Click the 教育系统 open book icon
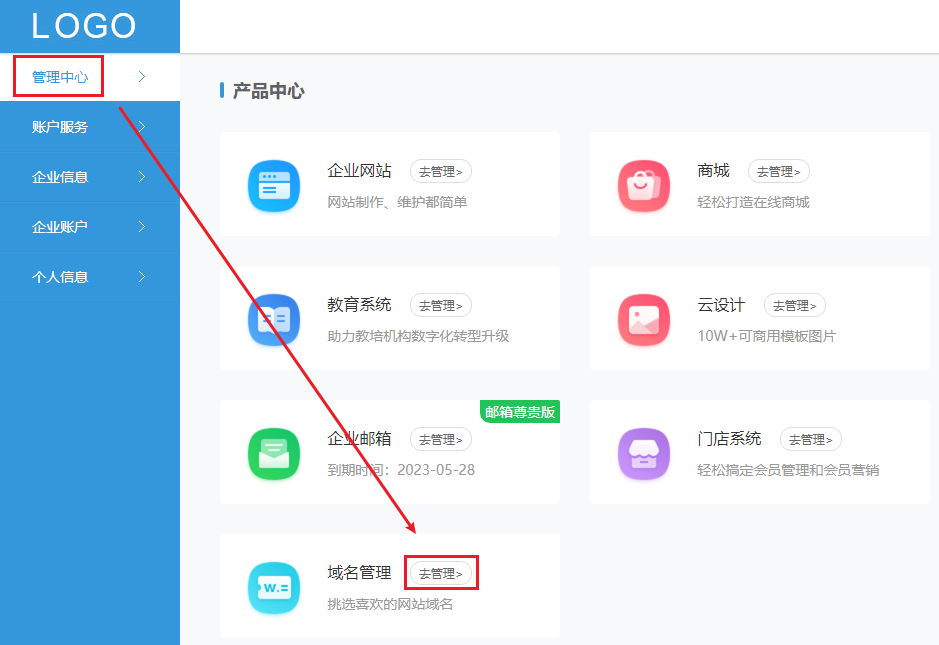This screenshot has height=645, width=939. [x=274, y=320]
